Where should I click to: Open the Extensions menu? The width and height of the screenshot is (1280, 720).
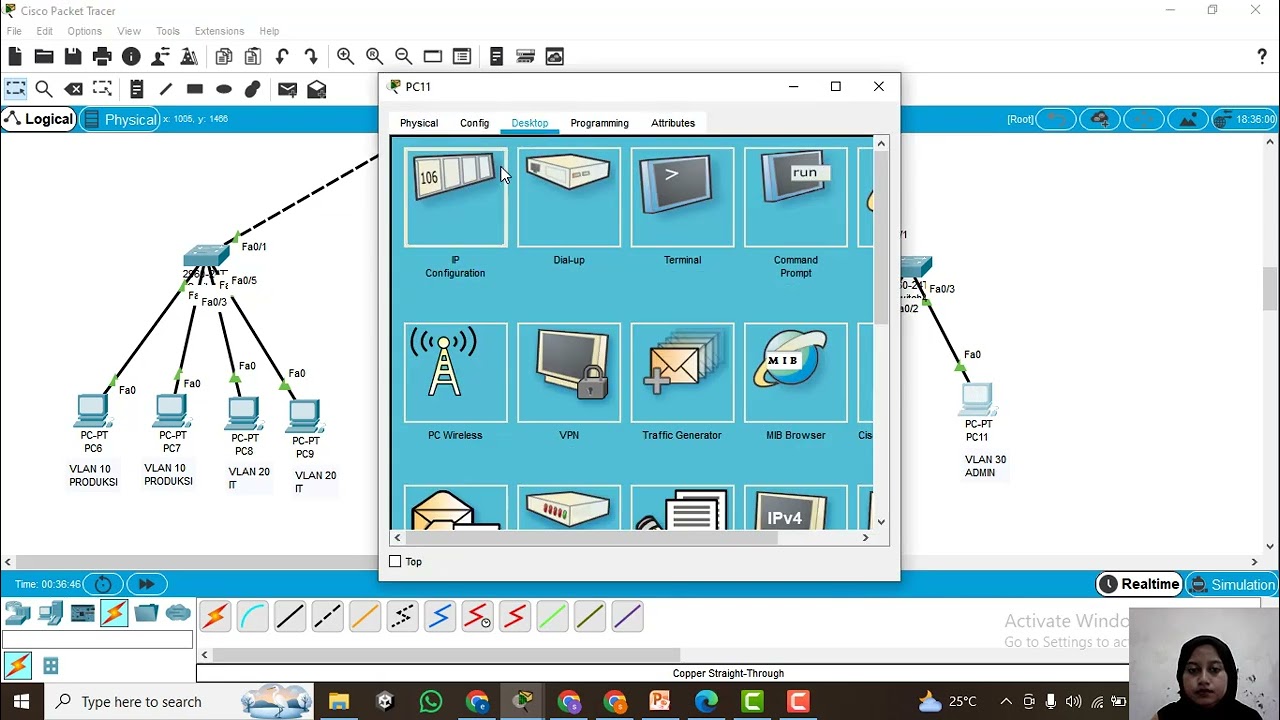[x=219, y=31]
